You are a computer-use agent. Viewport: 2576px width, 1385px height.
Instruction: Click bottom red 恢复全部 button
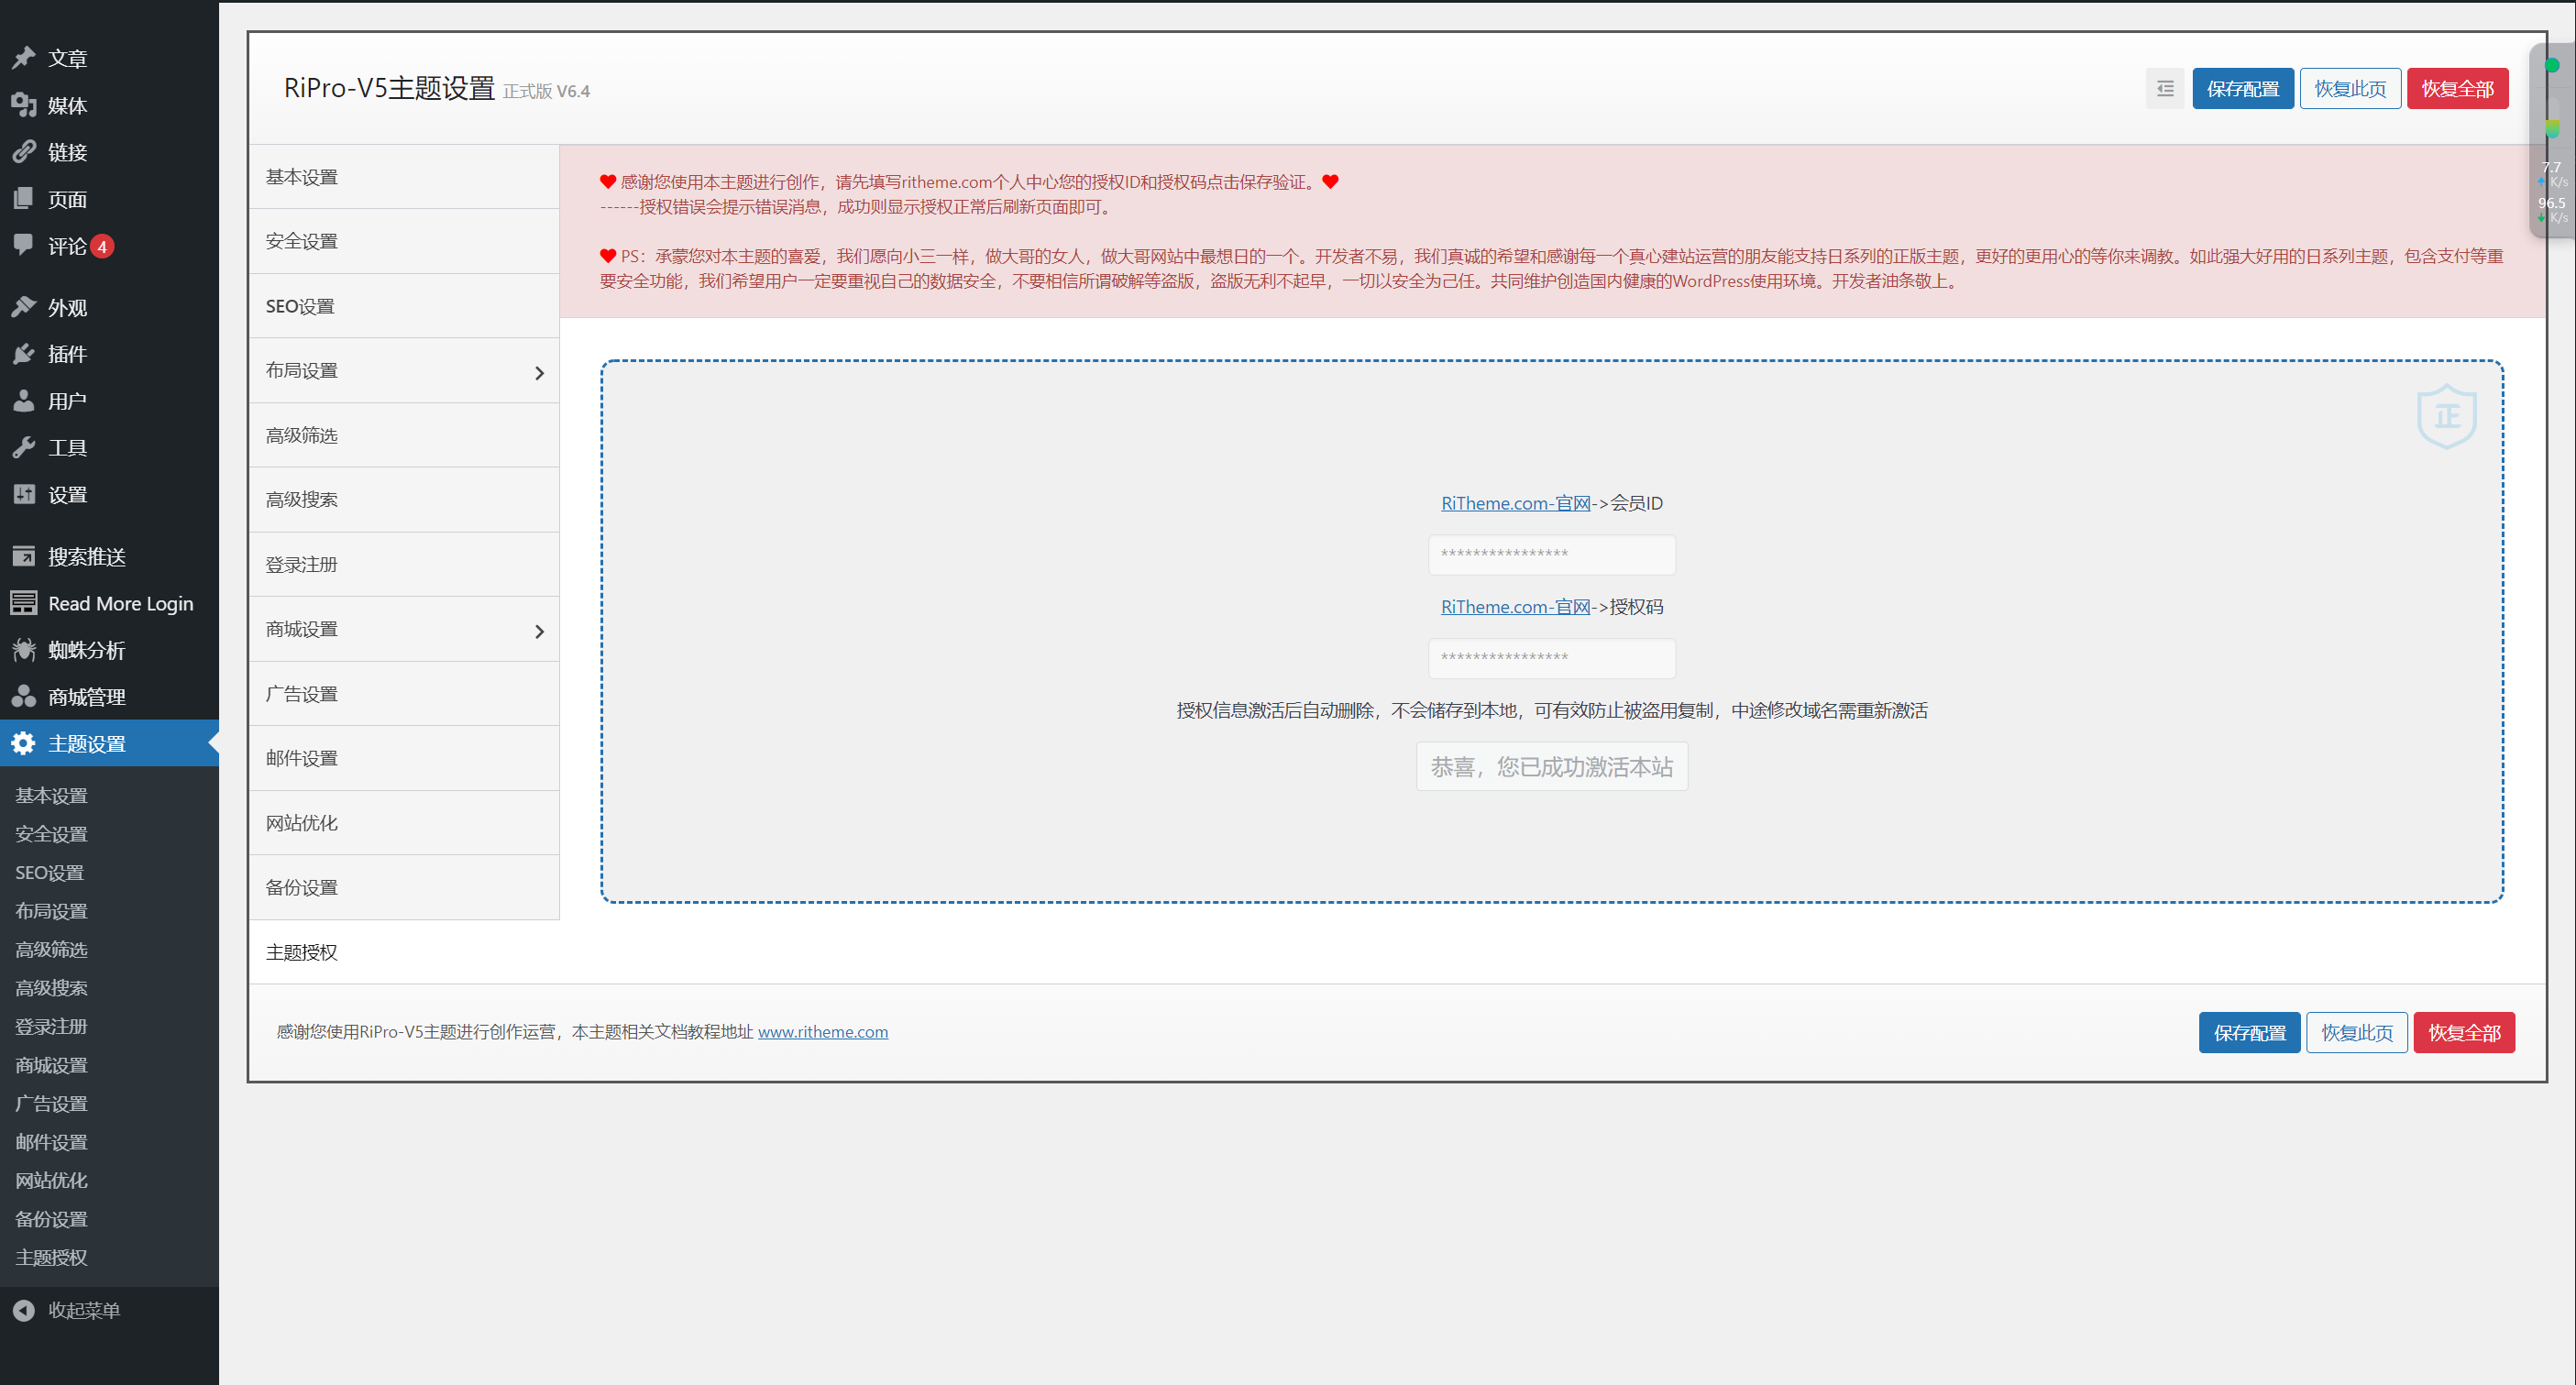[2463, 1032]
